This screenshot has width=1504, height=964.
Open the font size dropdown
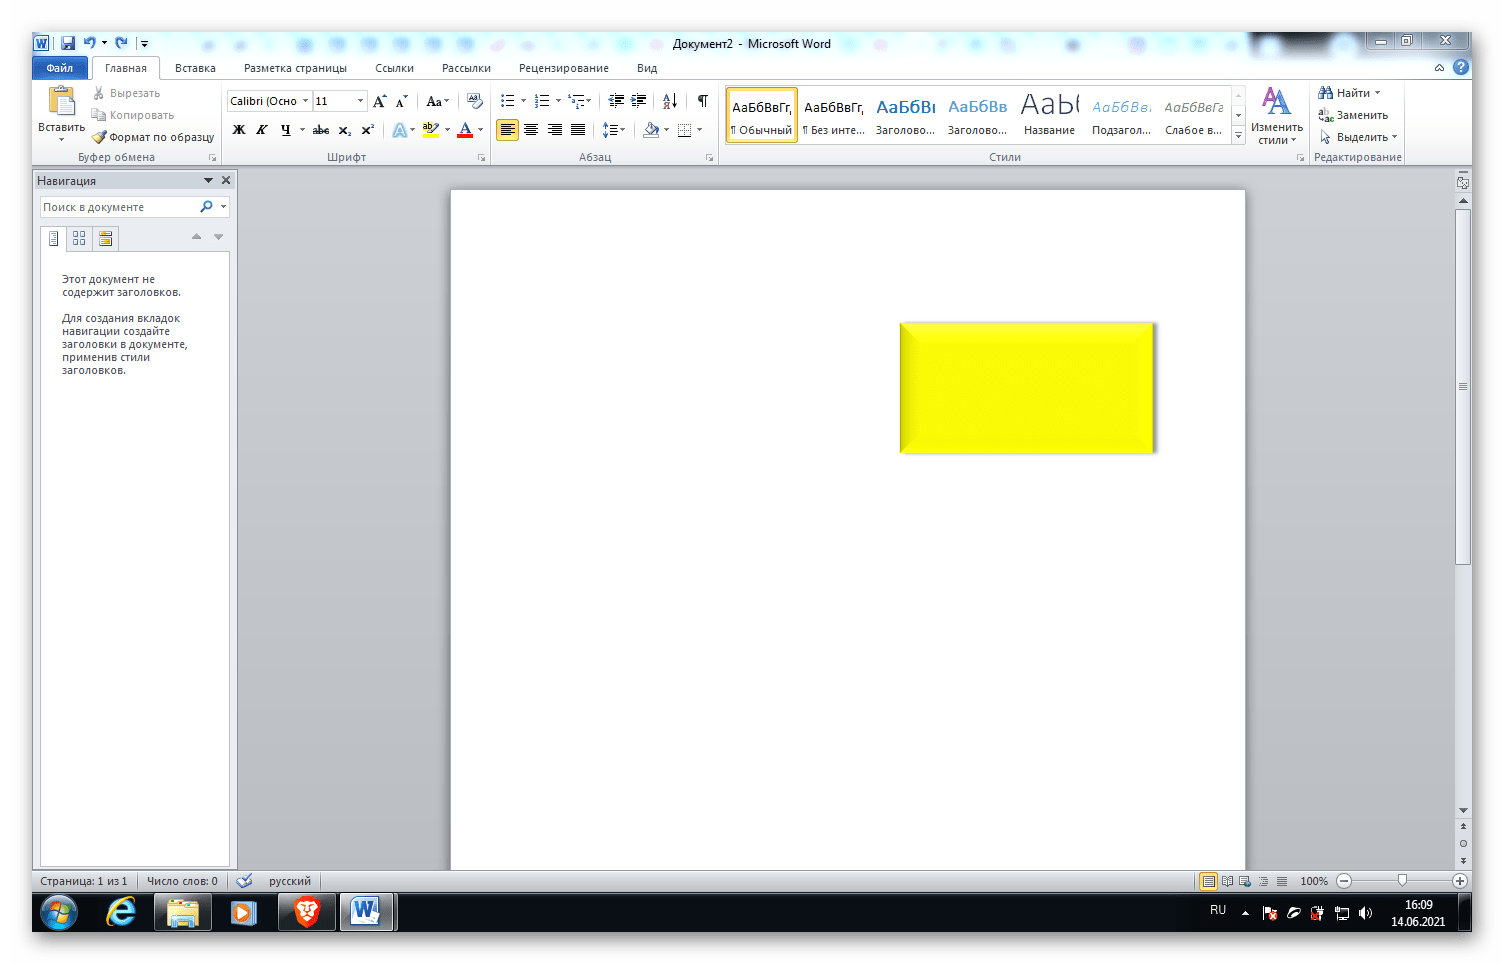coord(360,101)
